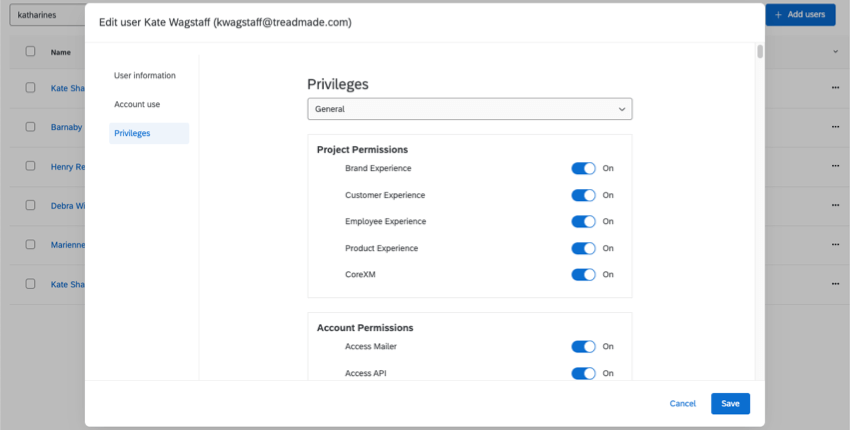Click the dialog's vertical scrollbar
850x430 pixels.
(x=760, y=52)
